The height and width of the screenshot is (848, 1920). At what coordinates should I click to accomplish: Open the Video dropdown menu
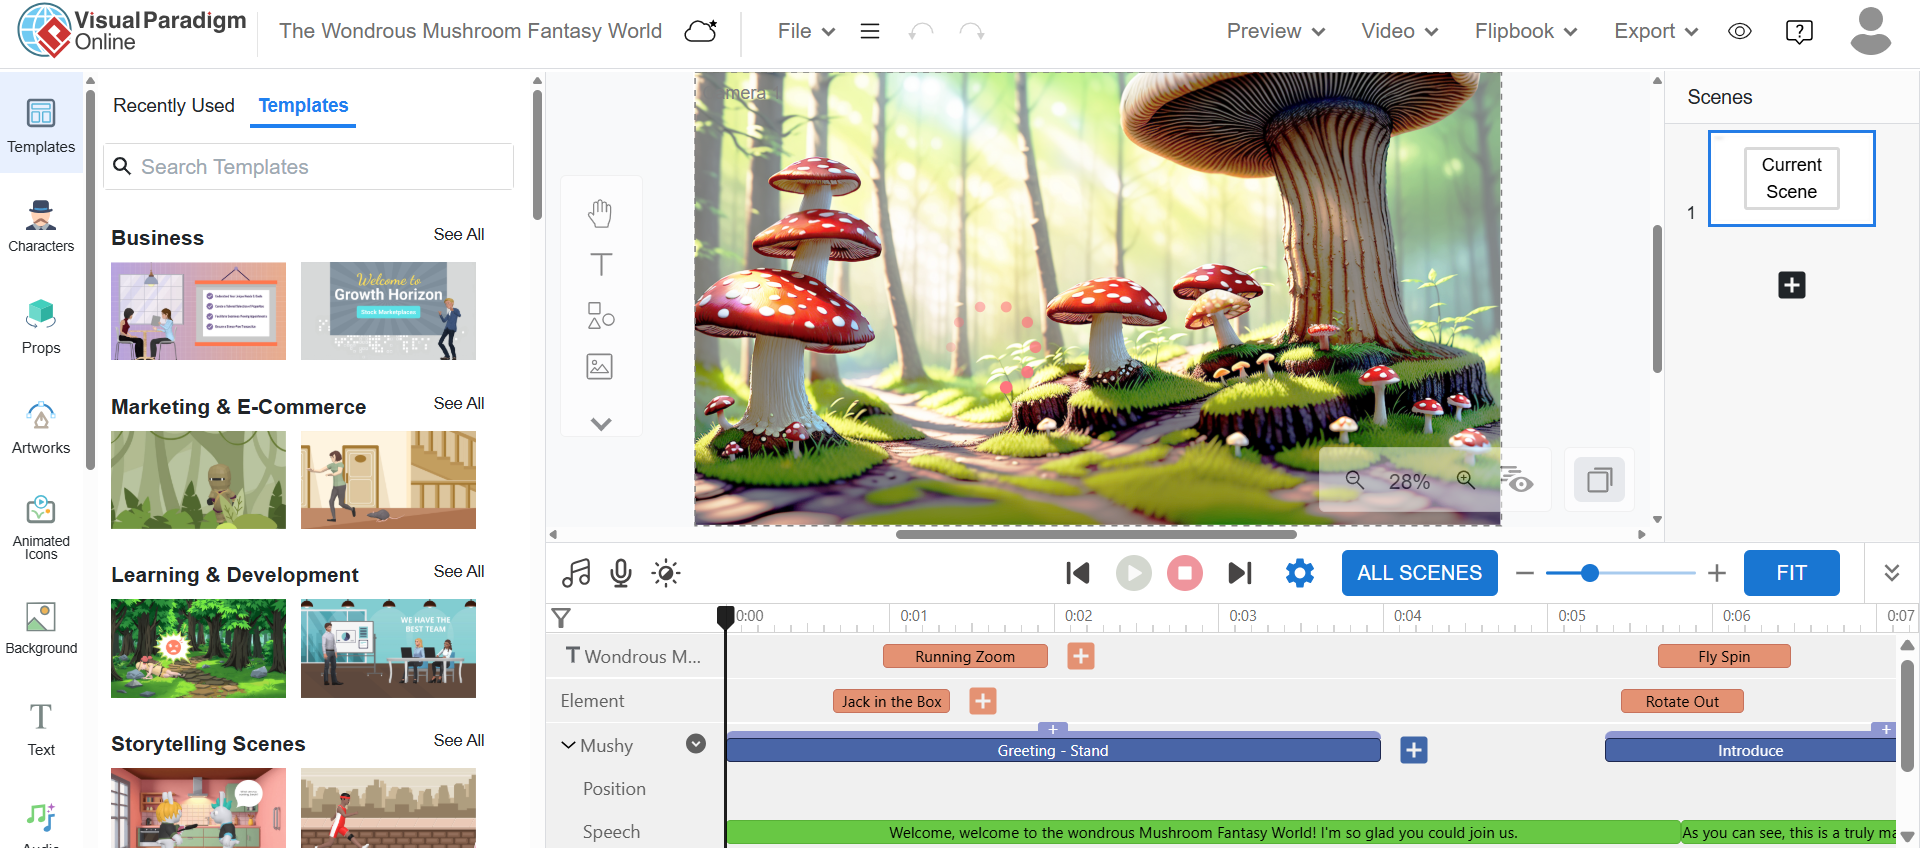(1400, 31)
